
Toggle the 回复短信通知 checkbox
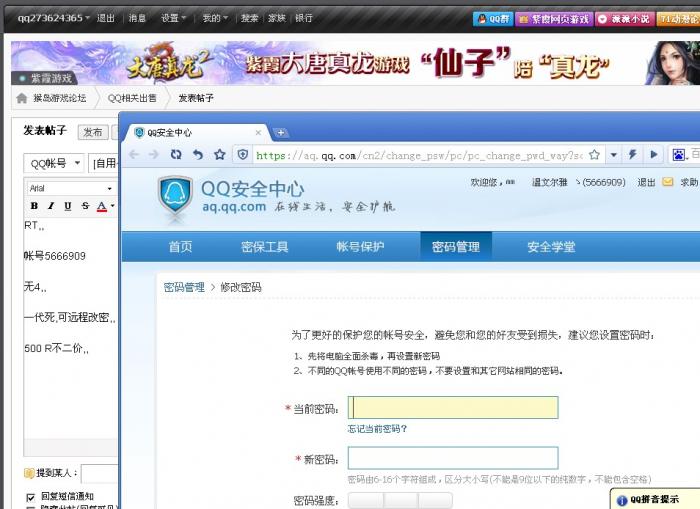[x=30, y=497]
